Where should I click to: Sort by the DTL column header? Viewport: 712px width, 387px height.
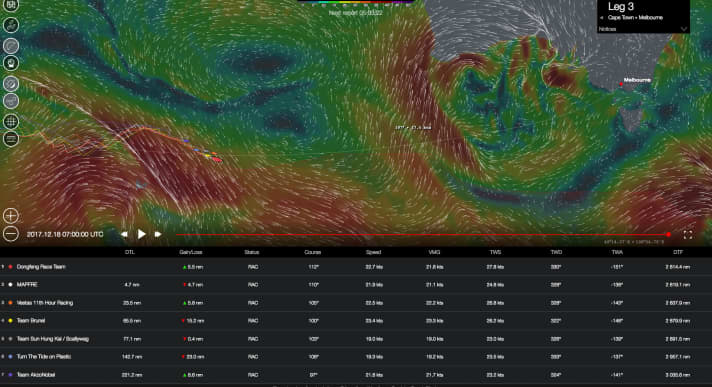[130, 252]
